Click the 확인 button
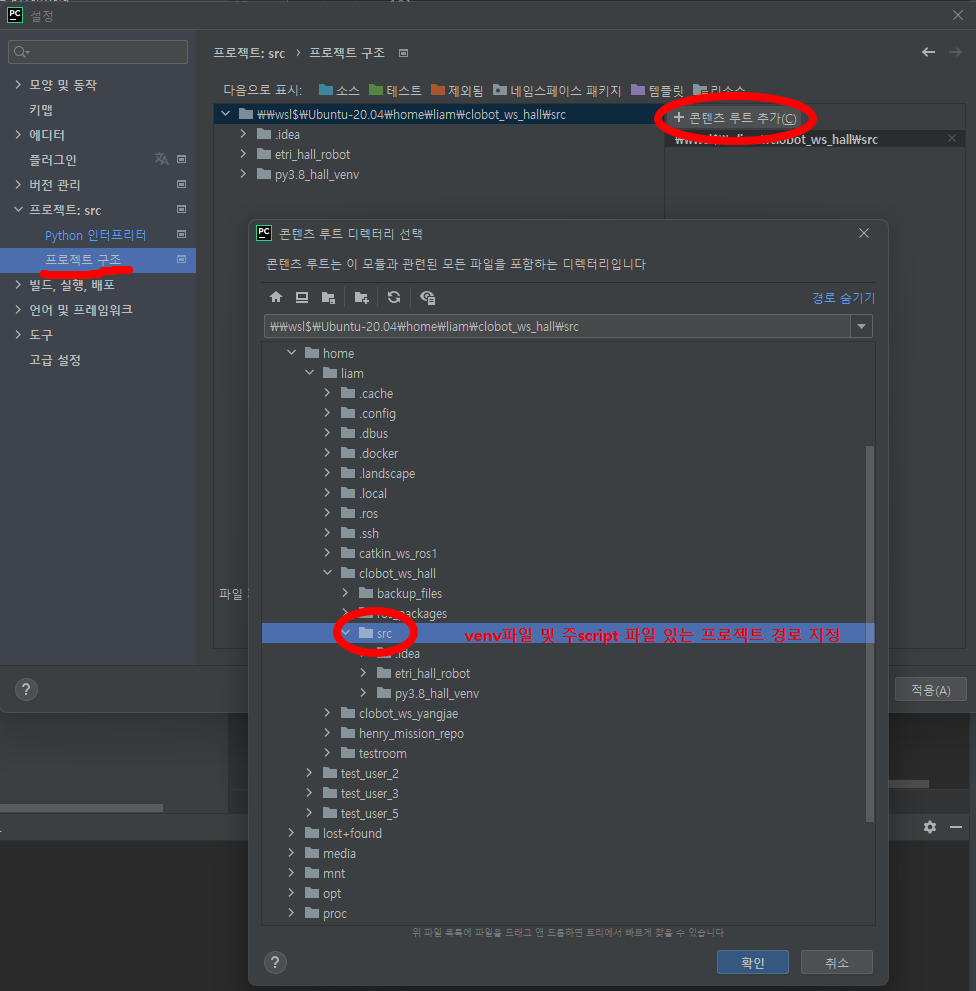The width and height of the screenshot is (976, 991). point(753,963)
